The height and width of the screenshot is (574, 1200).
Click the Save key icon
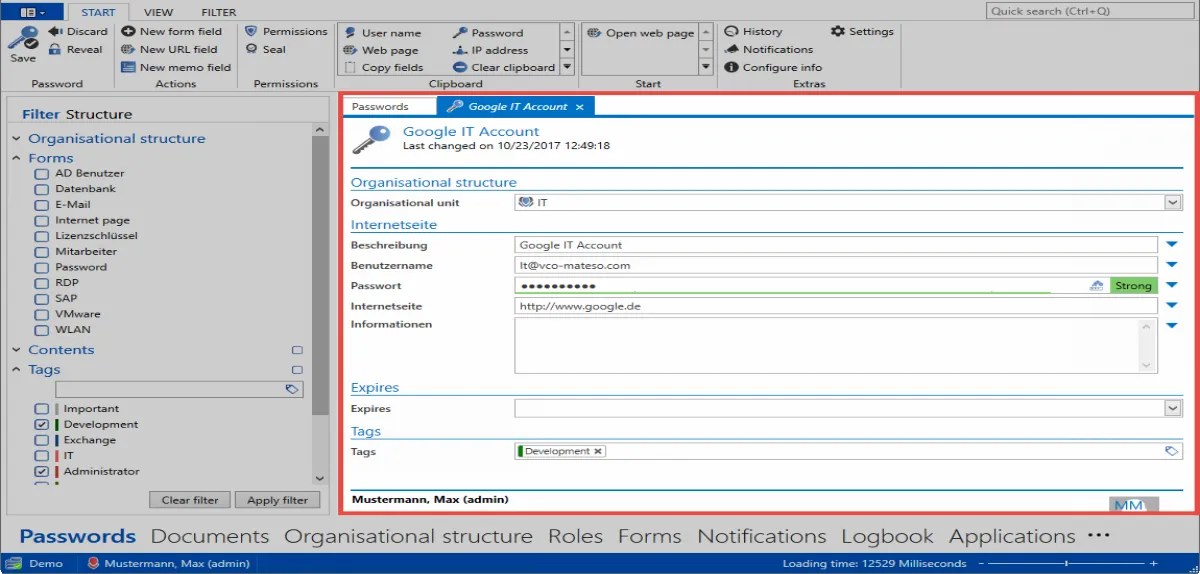(22, 40)
